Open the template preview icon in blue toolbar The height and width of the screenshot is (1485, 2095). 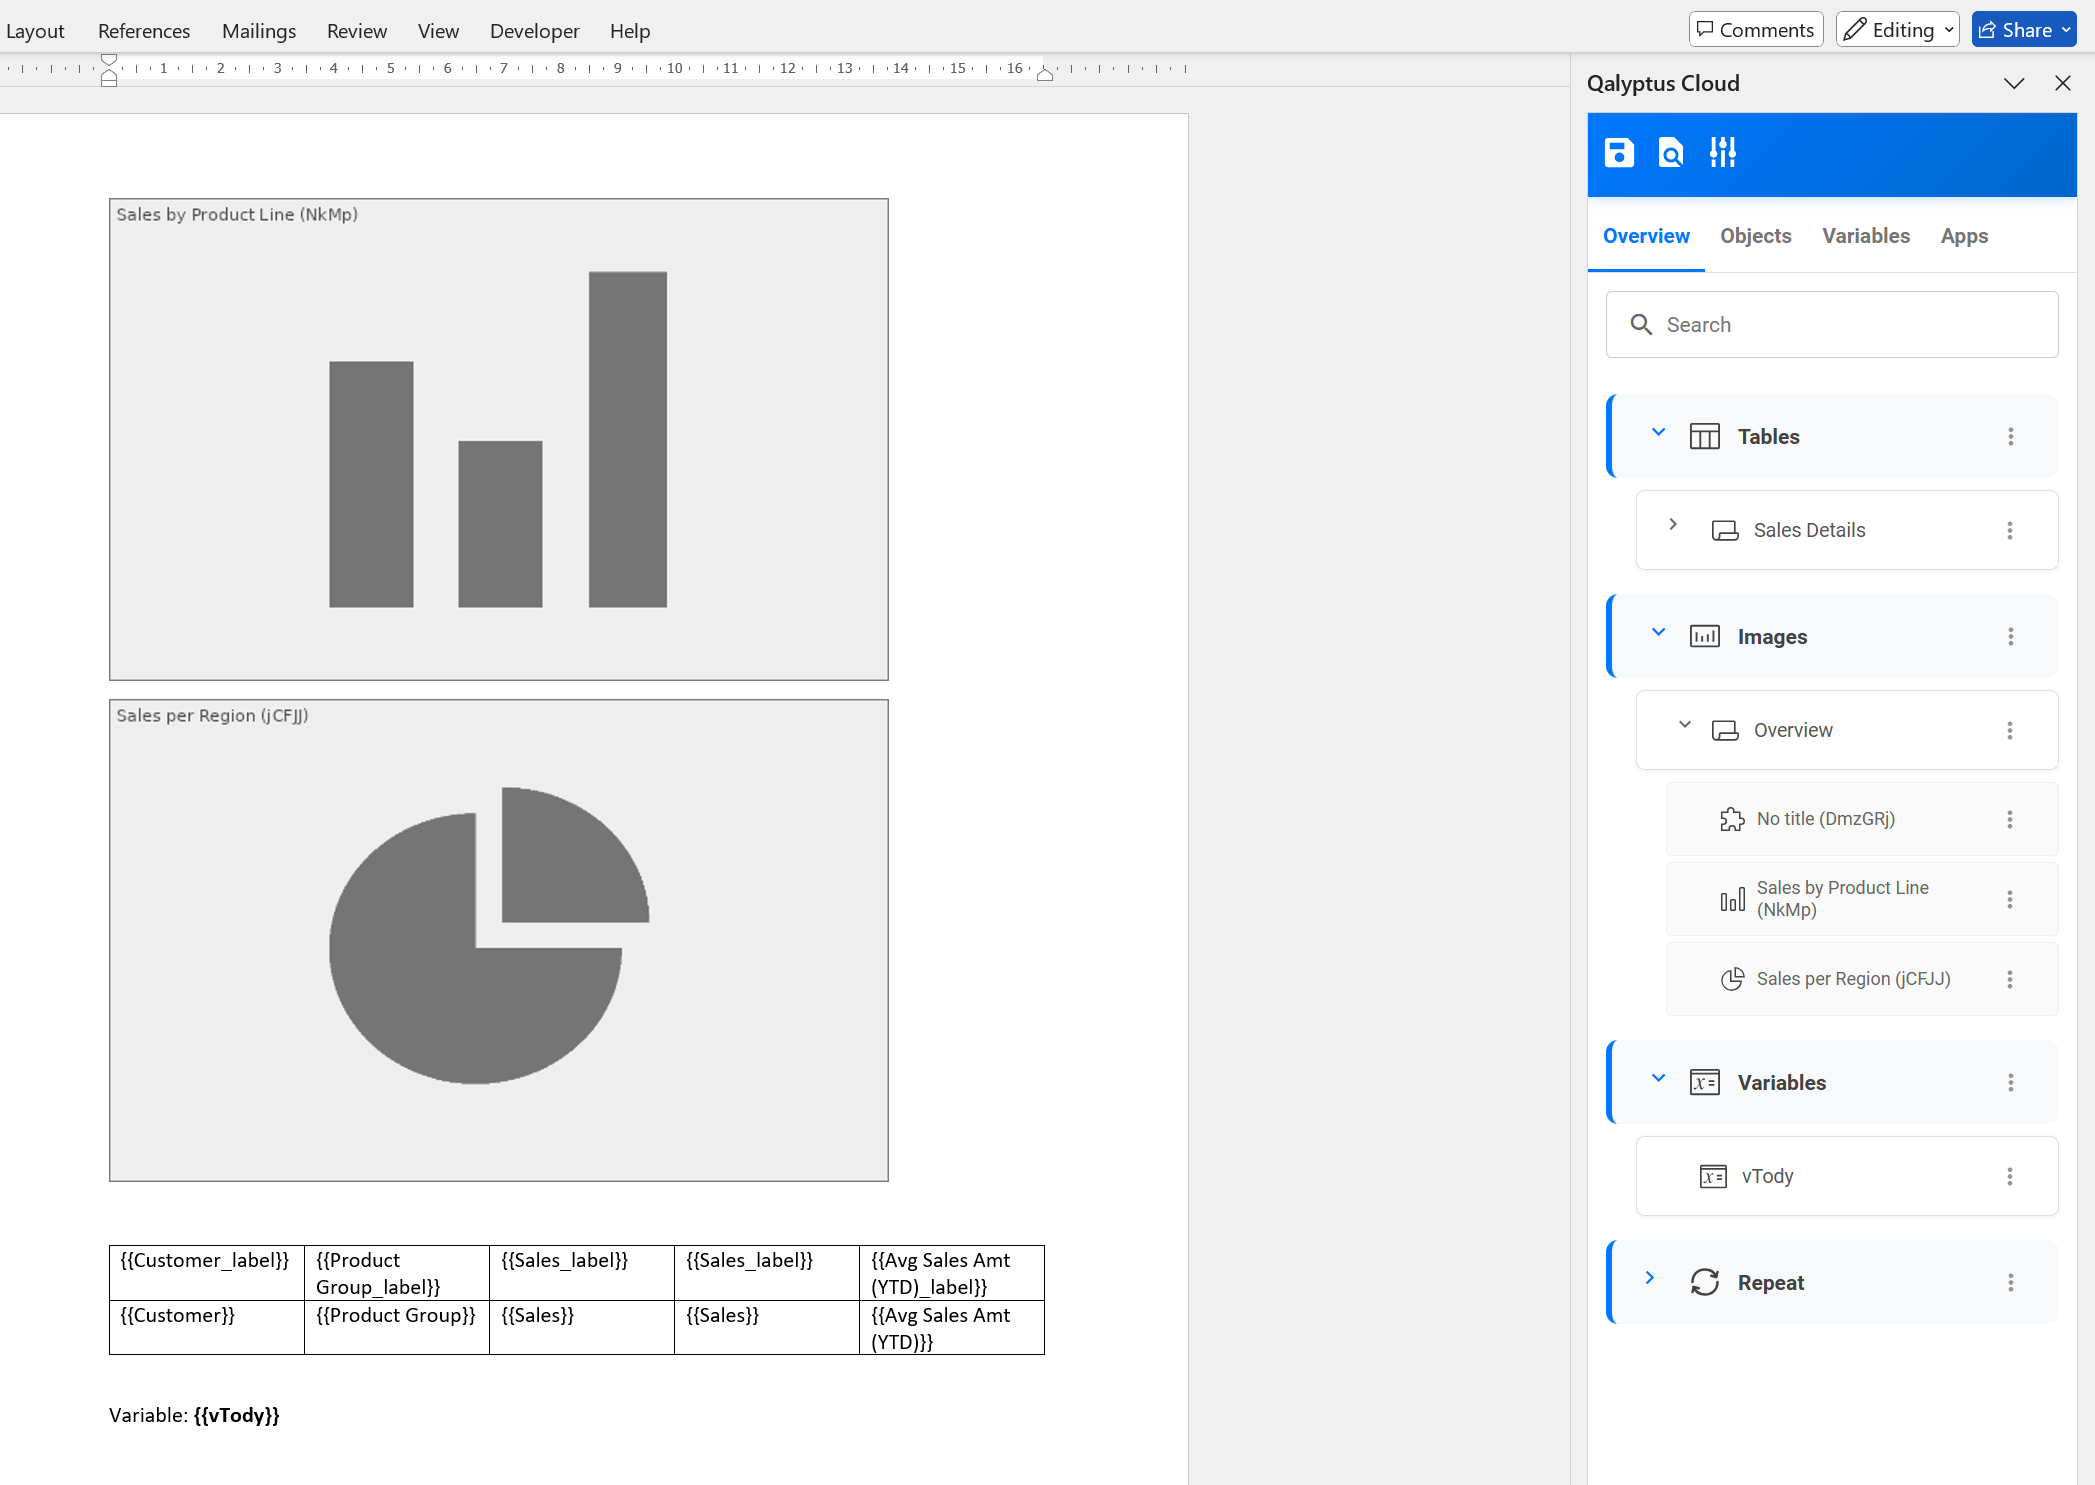pyautogui.click(x=1670, y=153)
